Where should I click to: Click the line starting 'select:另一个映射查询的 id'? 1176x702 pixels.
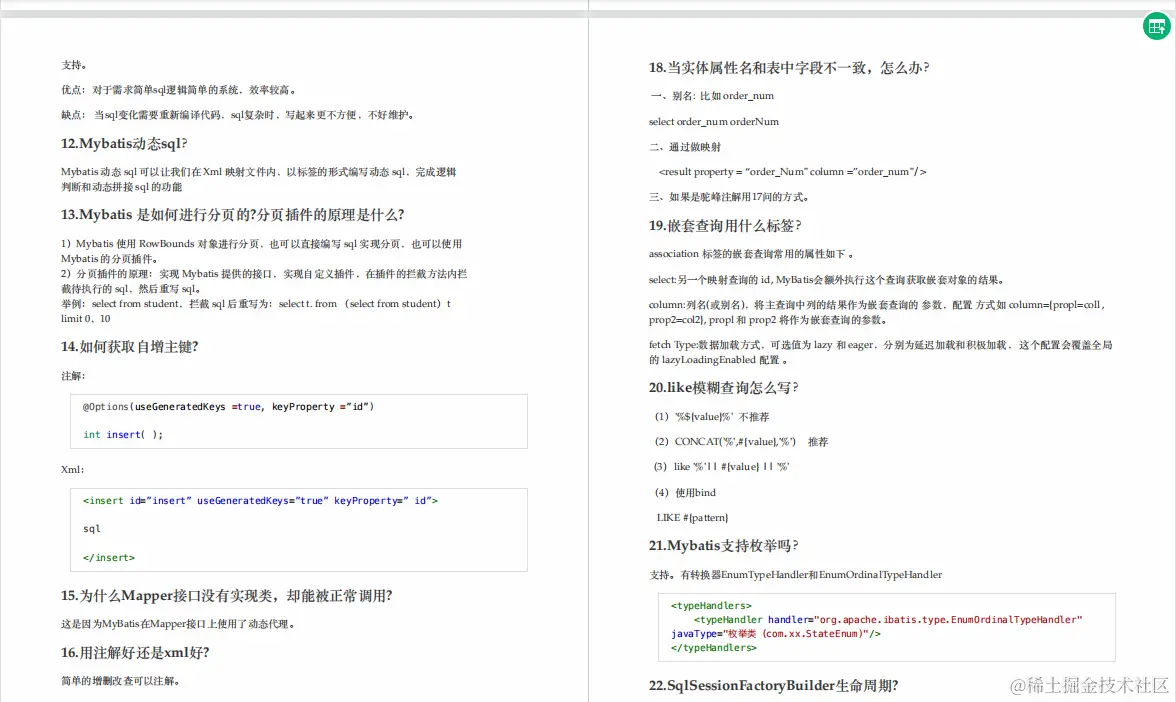tap(826, 280)
